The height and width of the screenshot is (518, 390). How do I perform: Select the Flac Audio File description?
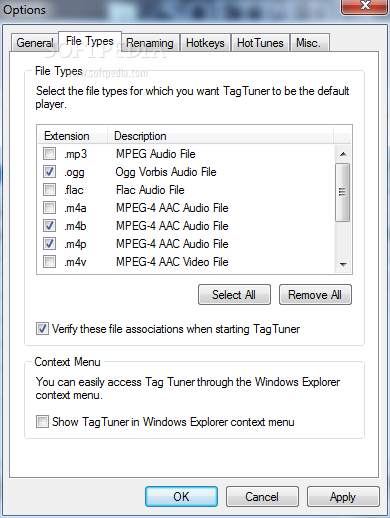click(x=150, y=190)
